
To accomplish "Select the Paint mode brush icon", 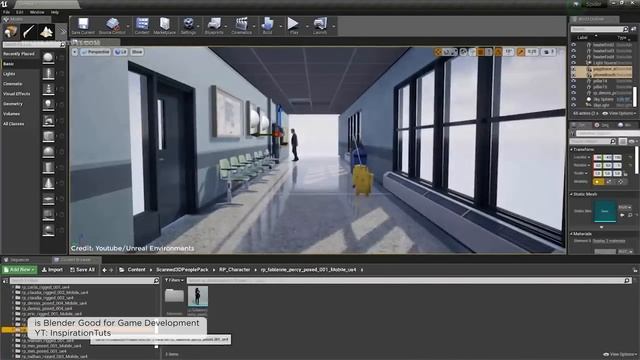I will pos(29,31).
